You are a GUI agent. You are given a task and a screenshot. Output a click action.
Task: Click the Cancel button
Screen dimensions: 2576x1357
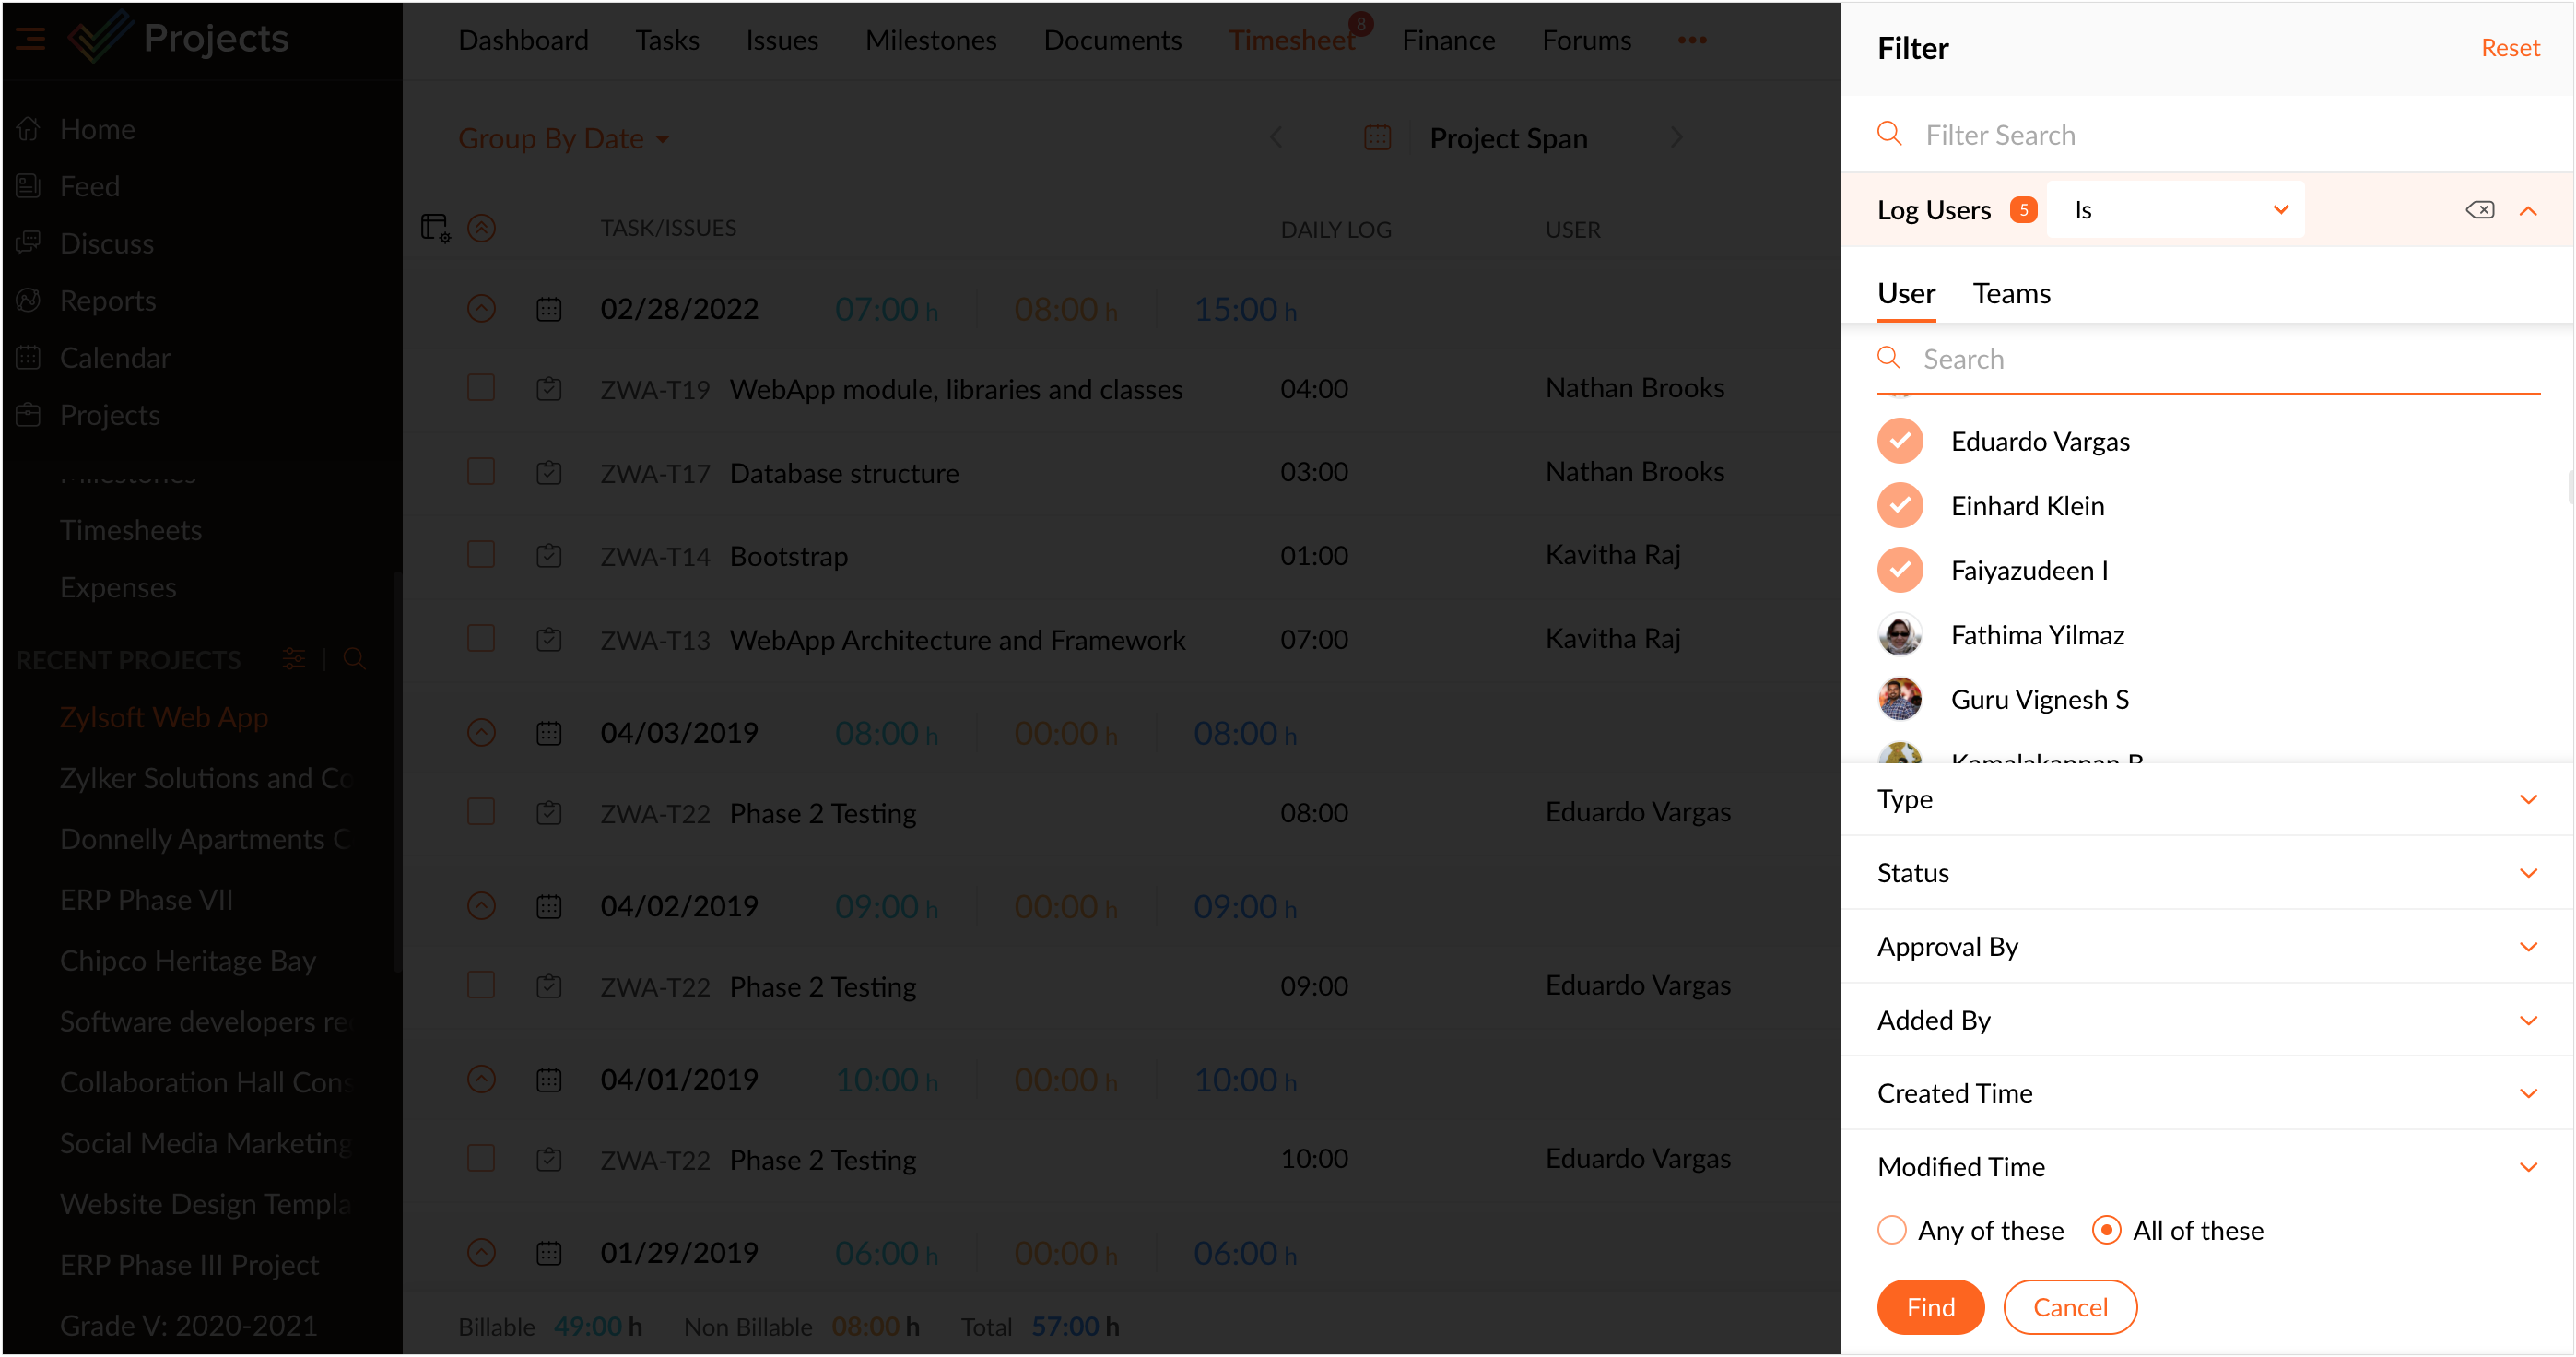tap(2070, 1307)
